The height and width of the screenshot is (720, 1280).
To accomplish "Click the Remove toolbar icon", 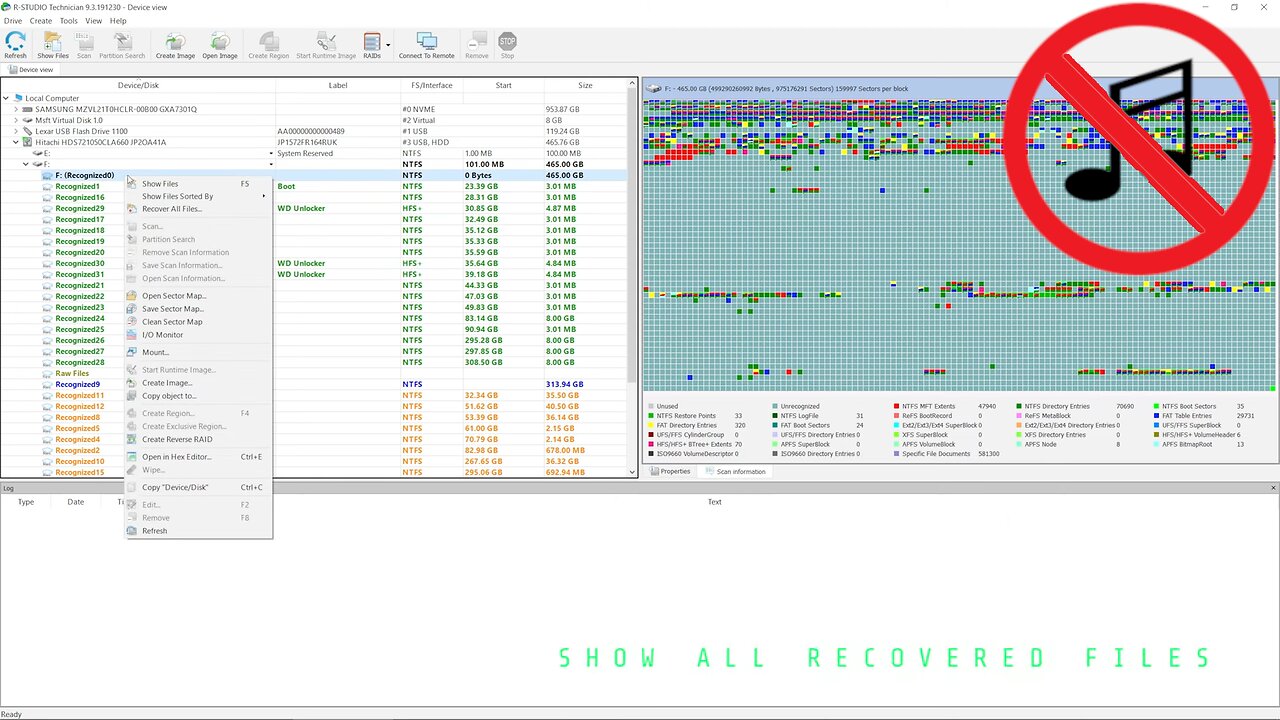I will (x=477, y=45).
